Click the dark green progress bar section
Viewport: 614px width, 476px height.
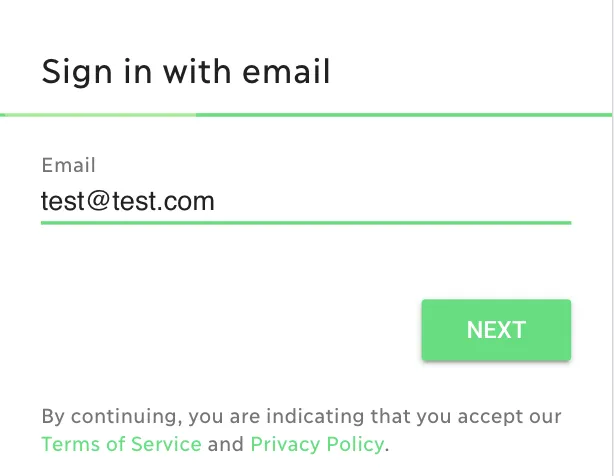coord(400,115)
